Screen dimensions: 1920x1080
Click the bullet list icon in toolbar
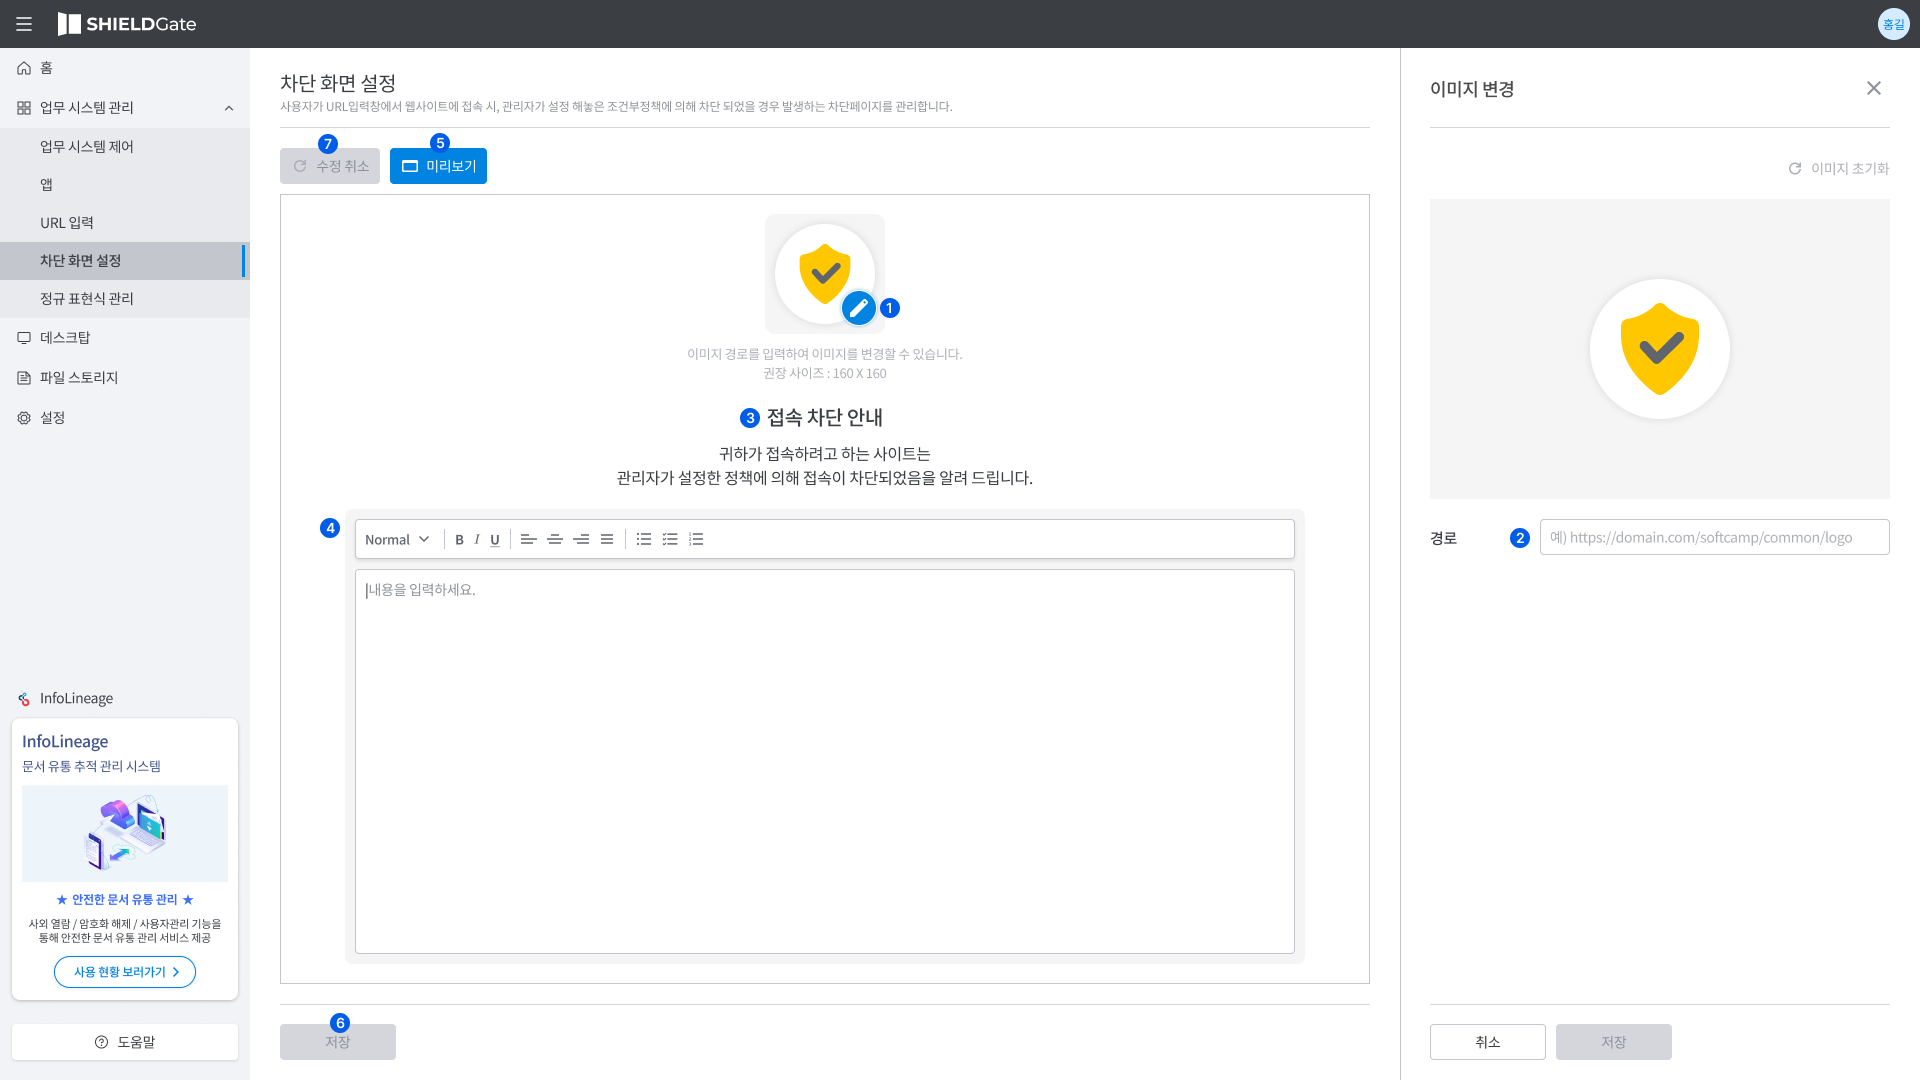click(x=644, y=539)
